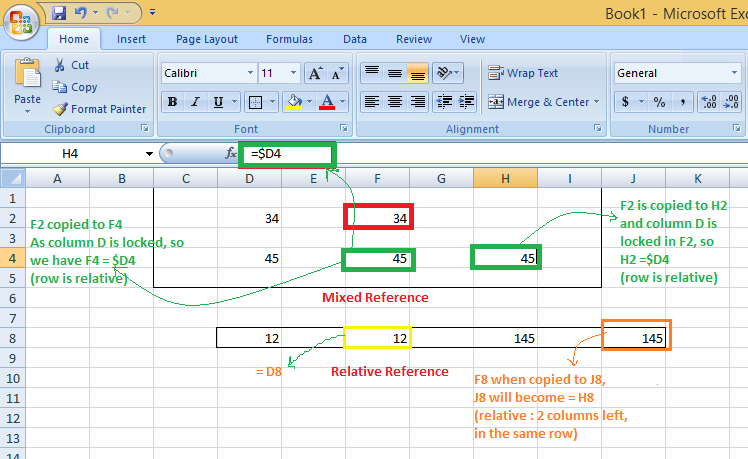Click the Name Box showing H4
The image size is (748, 459).
tap(72, 154)
